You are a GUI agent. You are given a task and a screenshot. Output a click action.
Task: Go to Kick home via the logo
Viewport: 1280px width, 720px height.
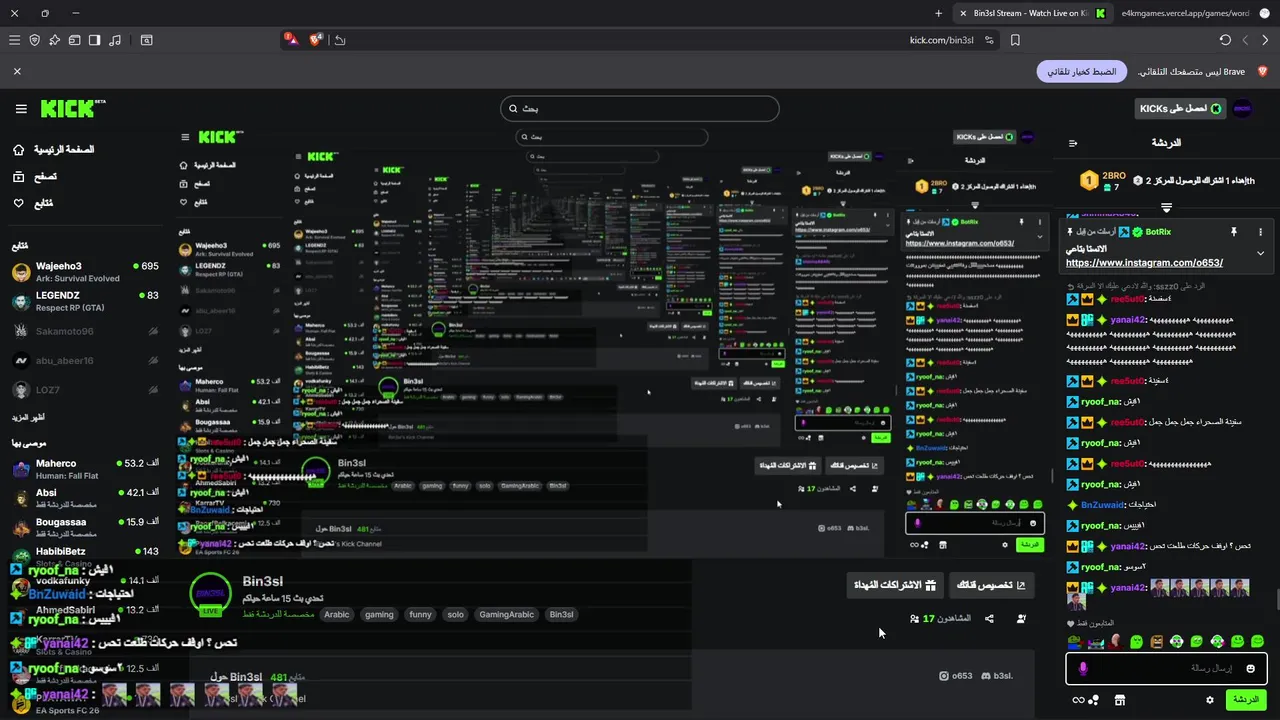73,108
